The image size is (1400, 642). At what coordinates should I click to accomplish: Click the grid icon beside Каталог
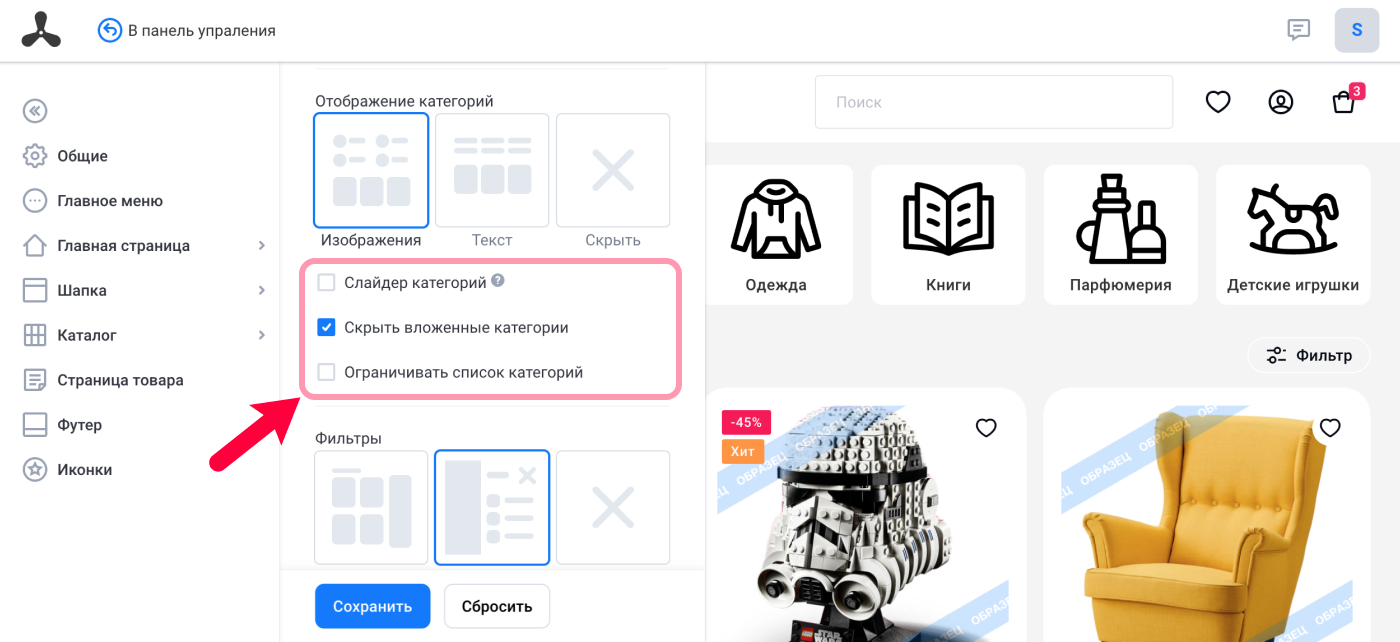pyautogui.click(x=35, y=335)
